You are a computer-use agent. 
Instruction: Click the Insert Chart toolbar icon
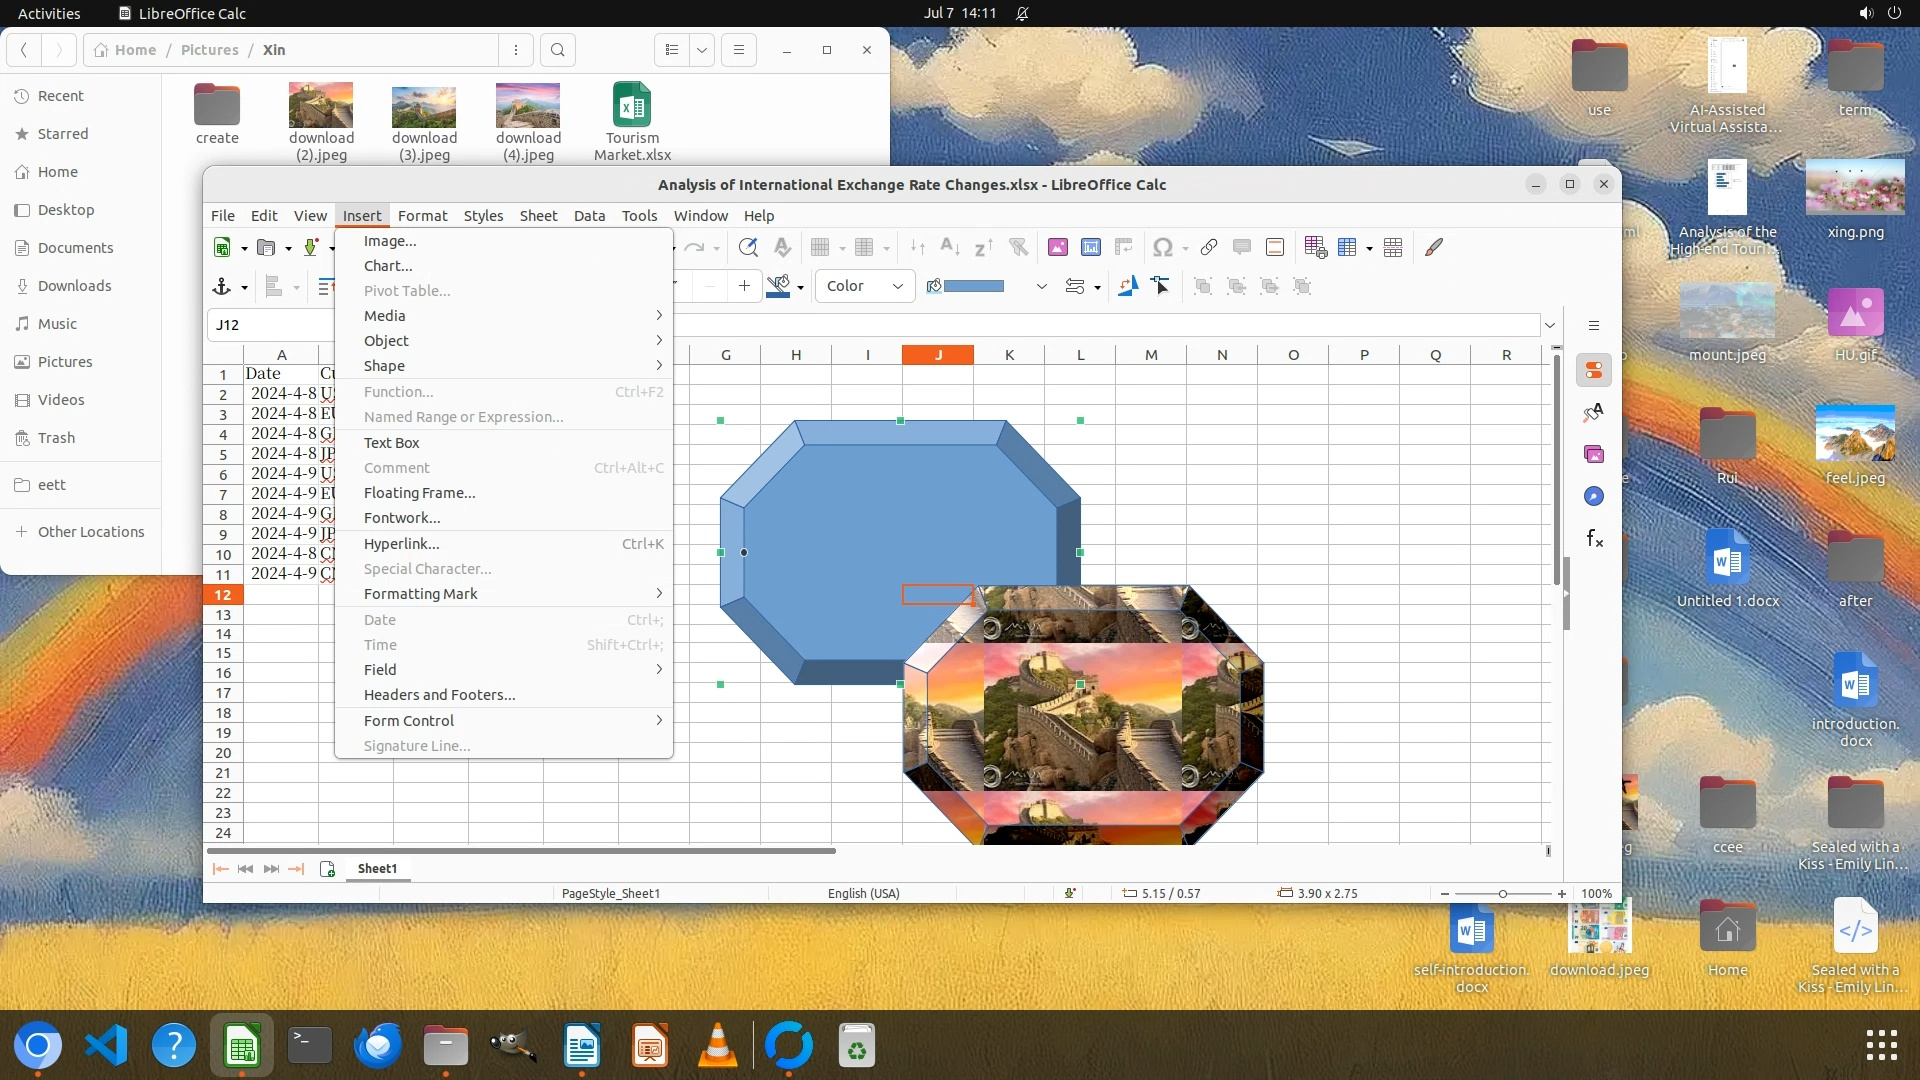(x=1091, y=247)
